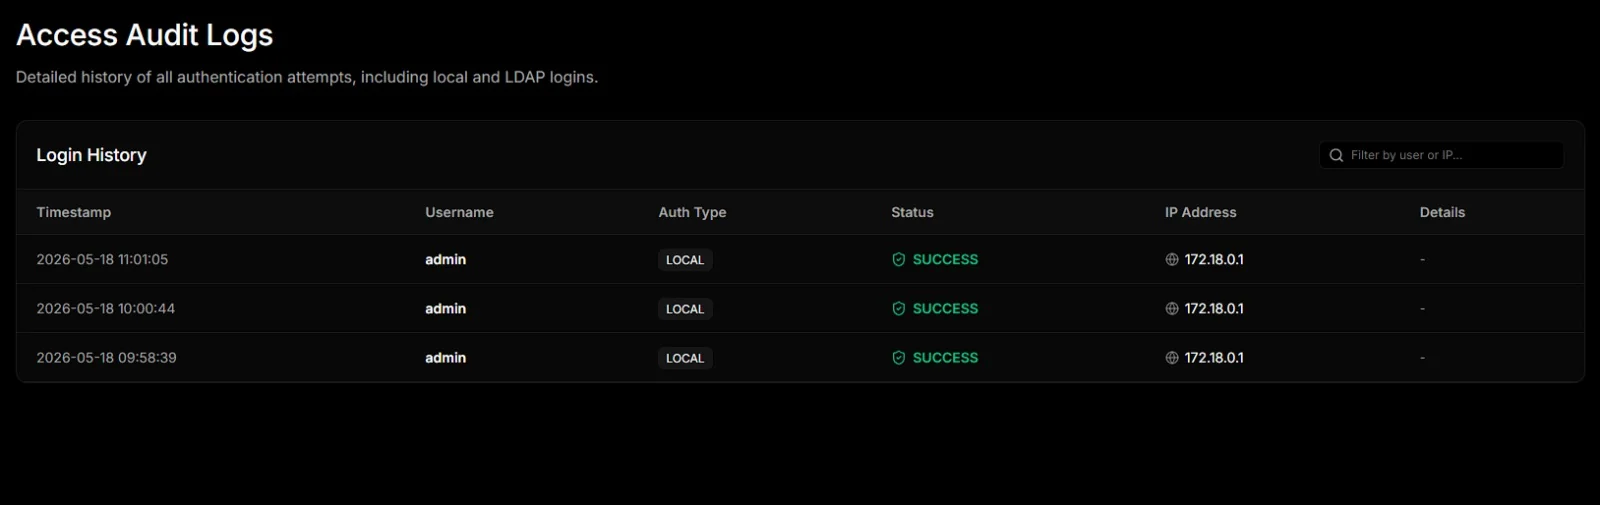Click the IP Address column header
This screenshot has width=1600, height=505.
[1200, 212]
